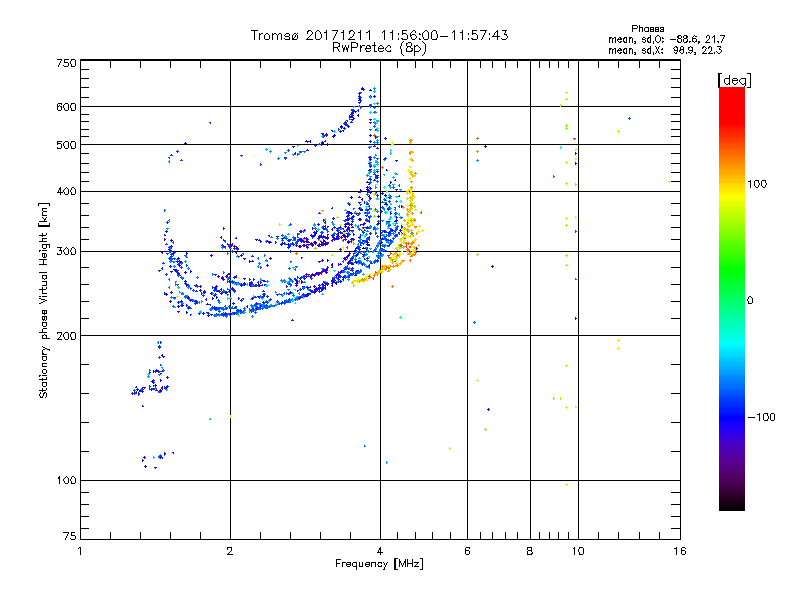The image size is (800, 600).
Task: Click the colorbar '0' tick label
Action: 750,301
